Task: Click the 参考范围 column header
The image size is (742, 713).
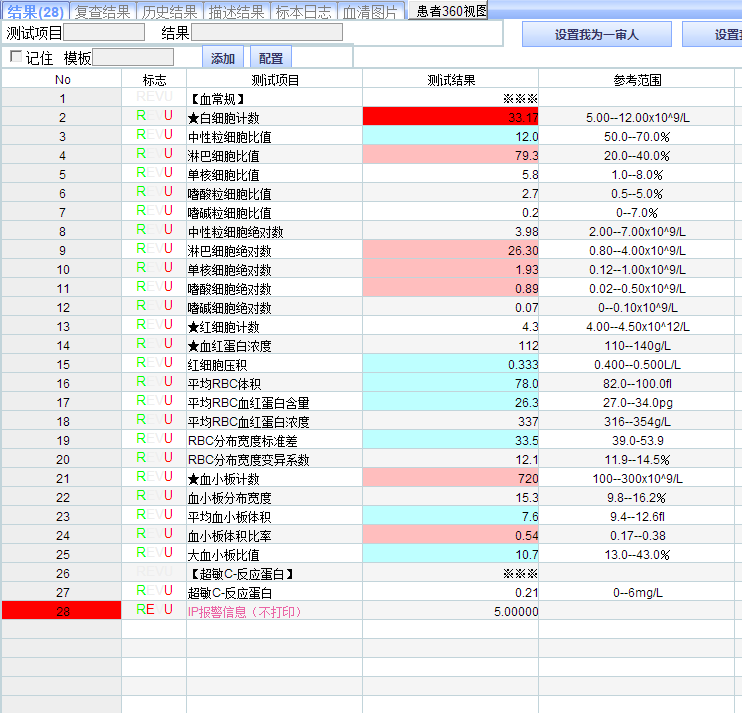Action: click(x=637, y=80)
